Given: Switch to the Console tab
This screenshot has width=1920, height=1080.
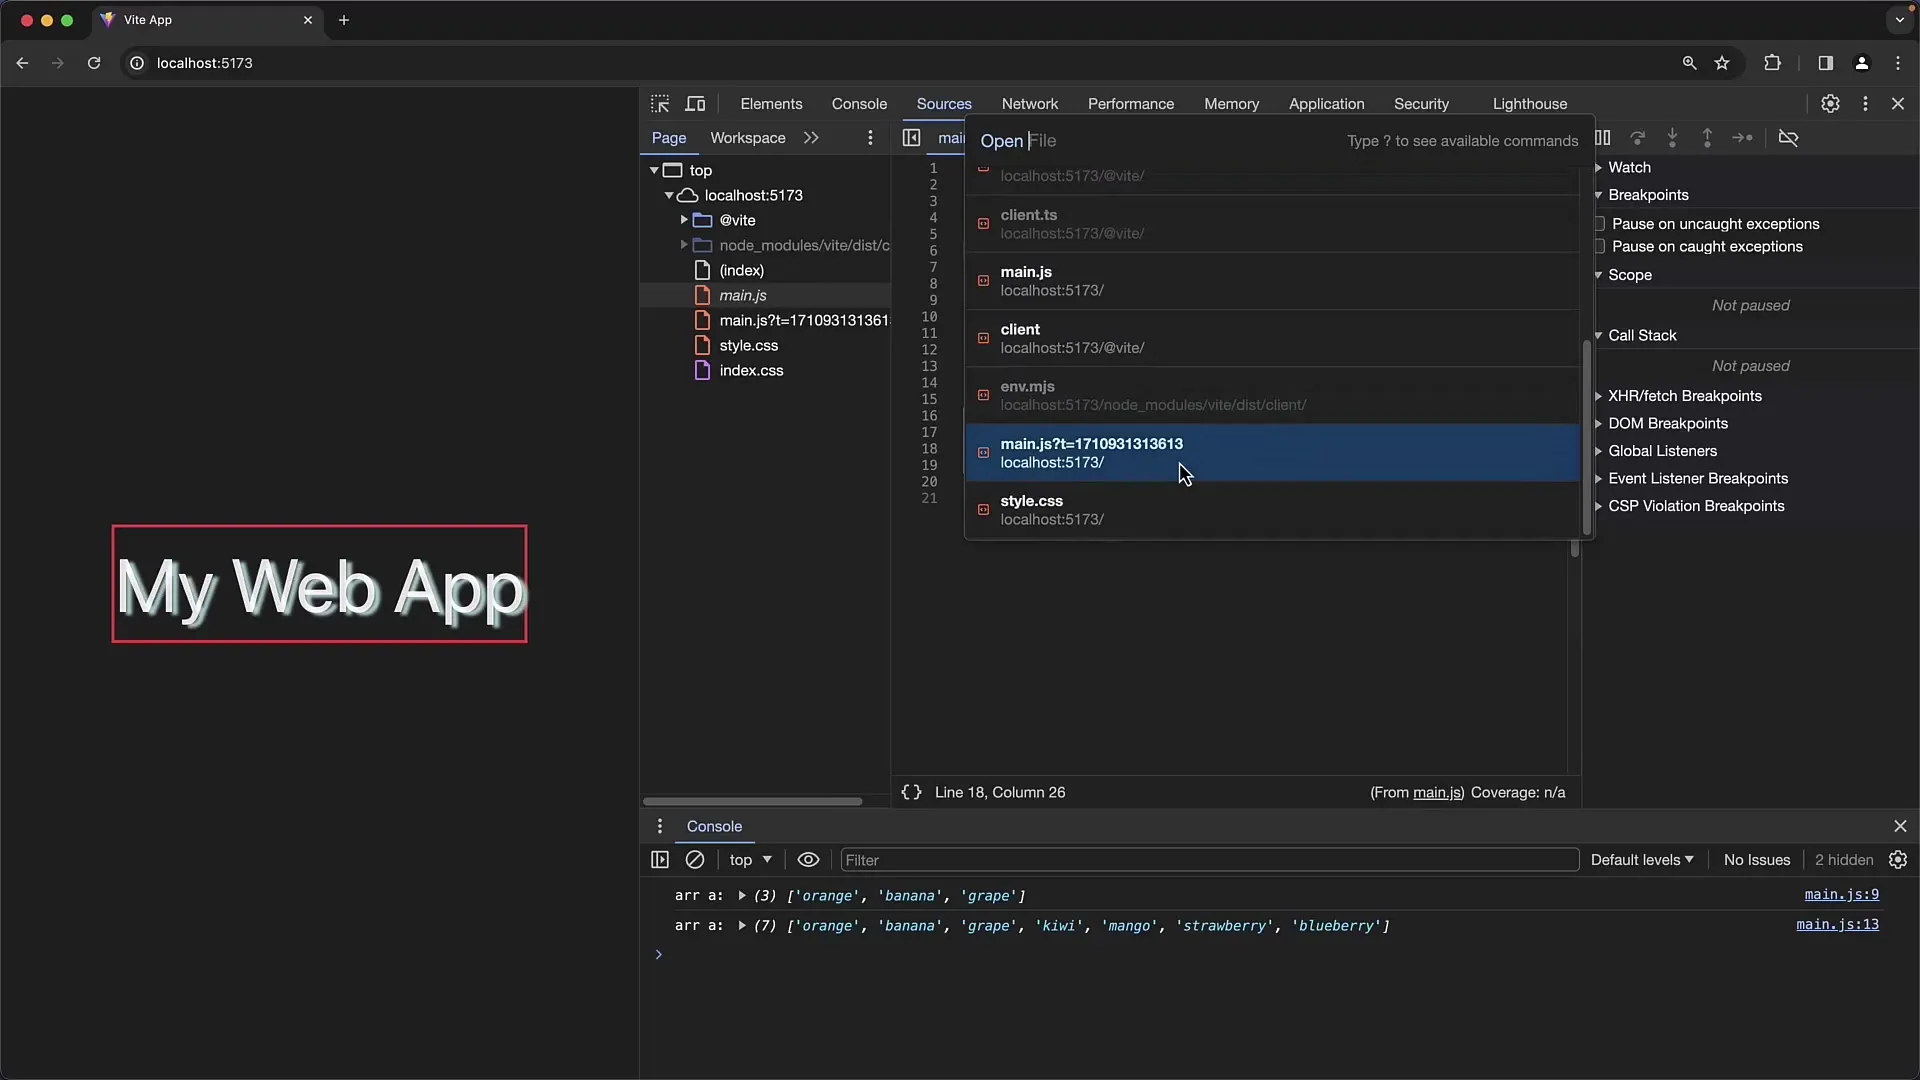Looking at the screenshot, I should [860, 103].
